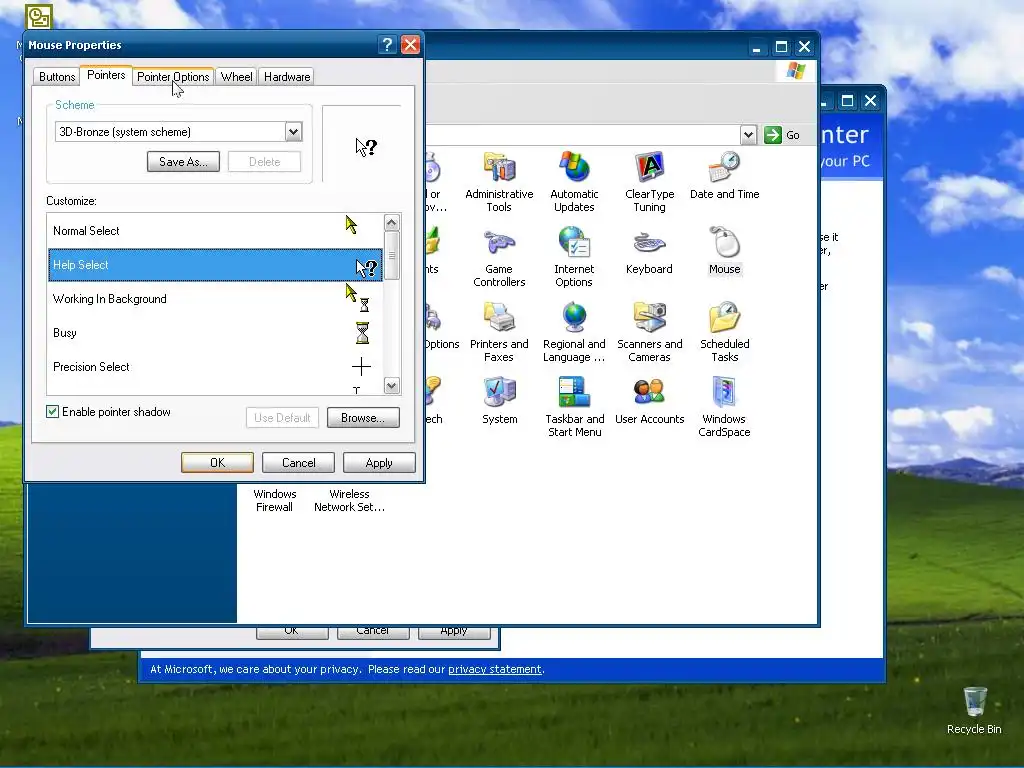This screenshot has height=768, width=1024.
Task: Select the Mouse icon in Control Panel
Action: (x=724, y=250)
